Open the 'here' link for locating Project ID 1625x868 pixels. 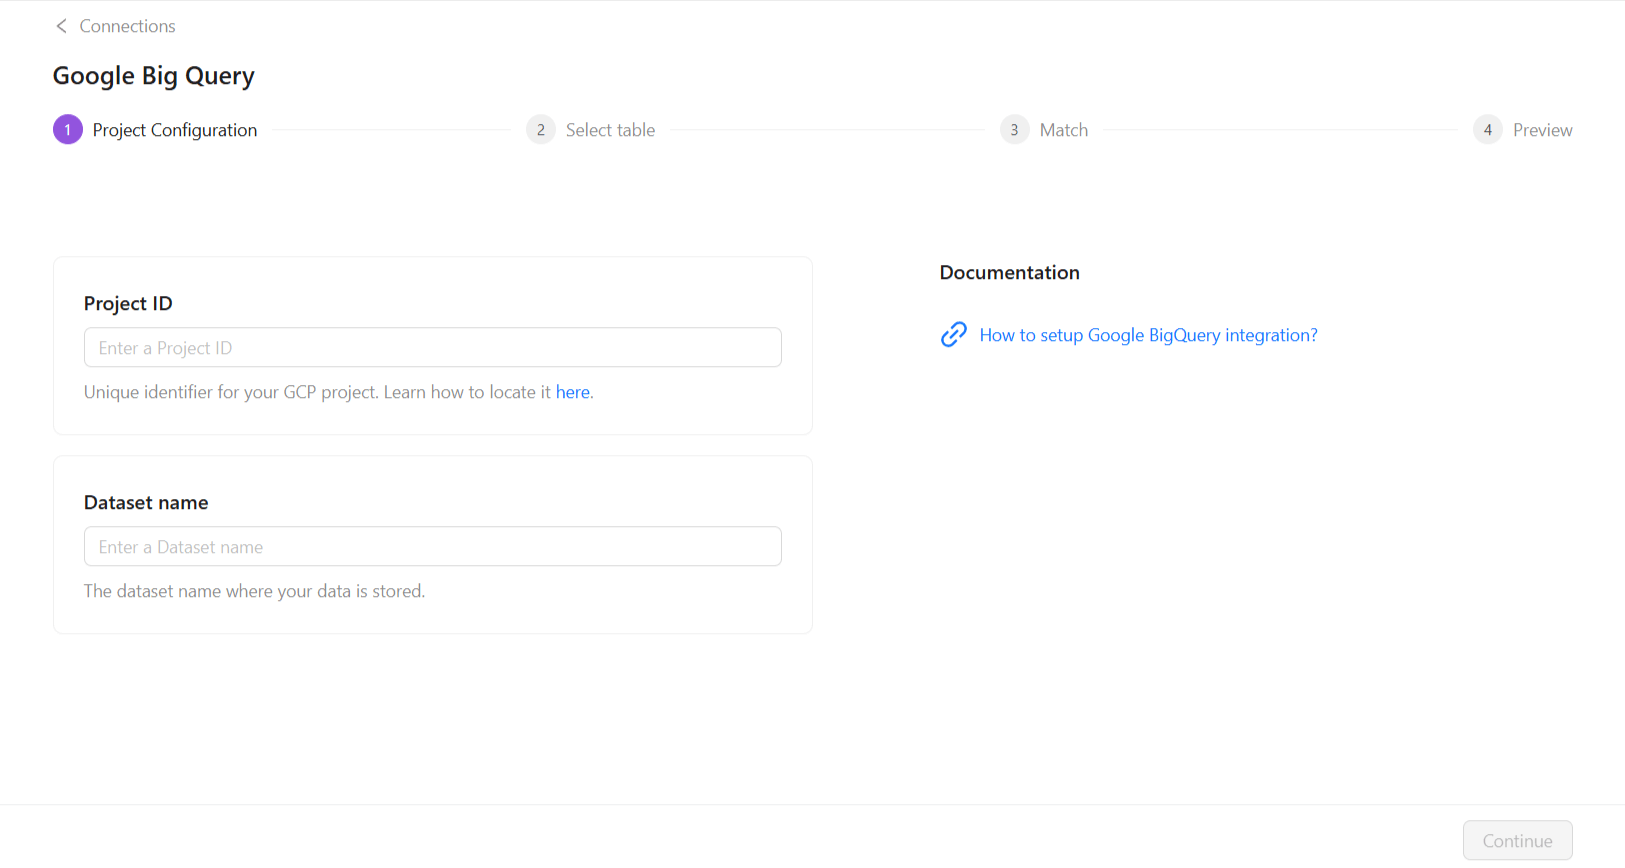click(x=573, y=392)
